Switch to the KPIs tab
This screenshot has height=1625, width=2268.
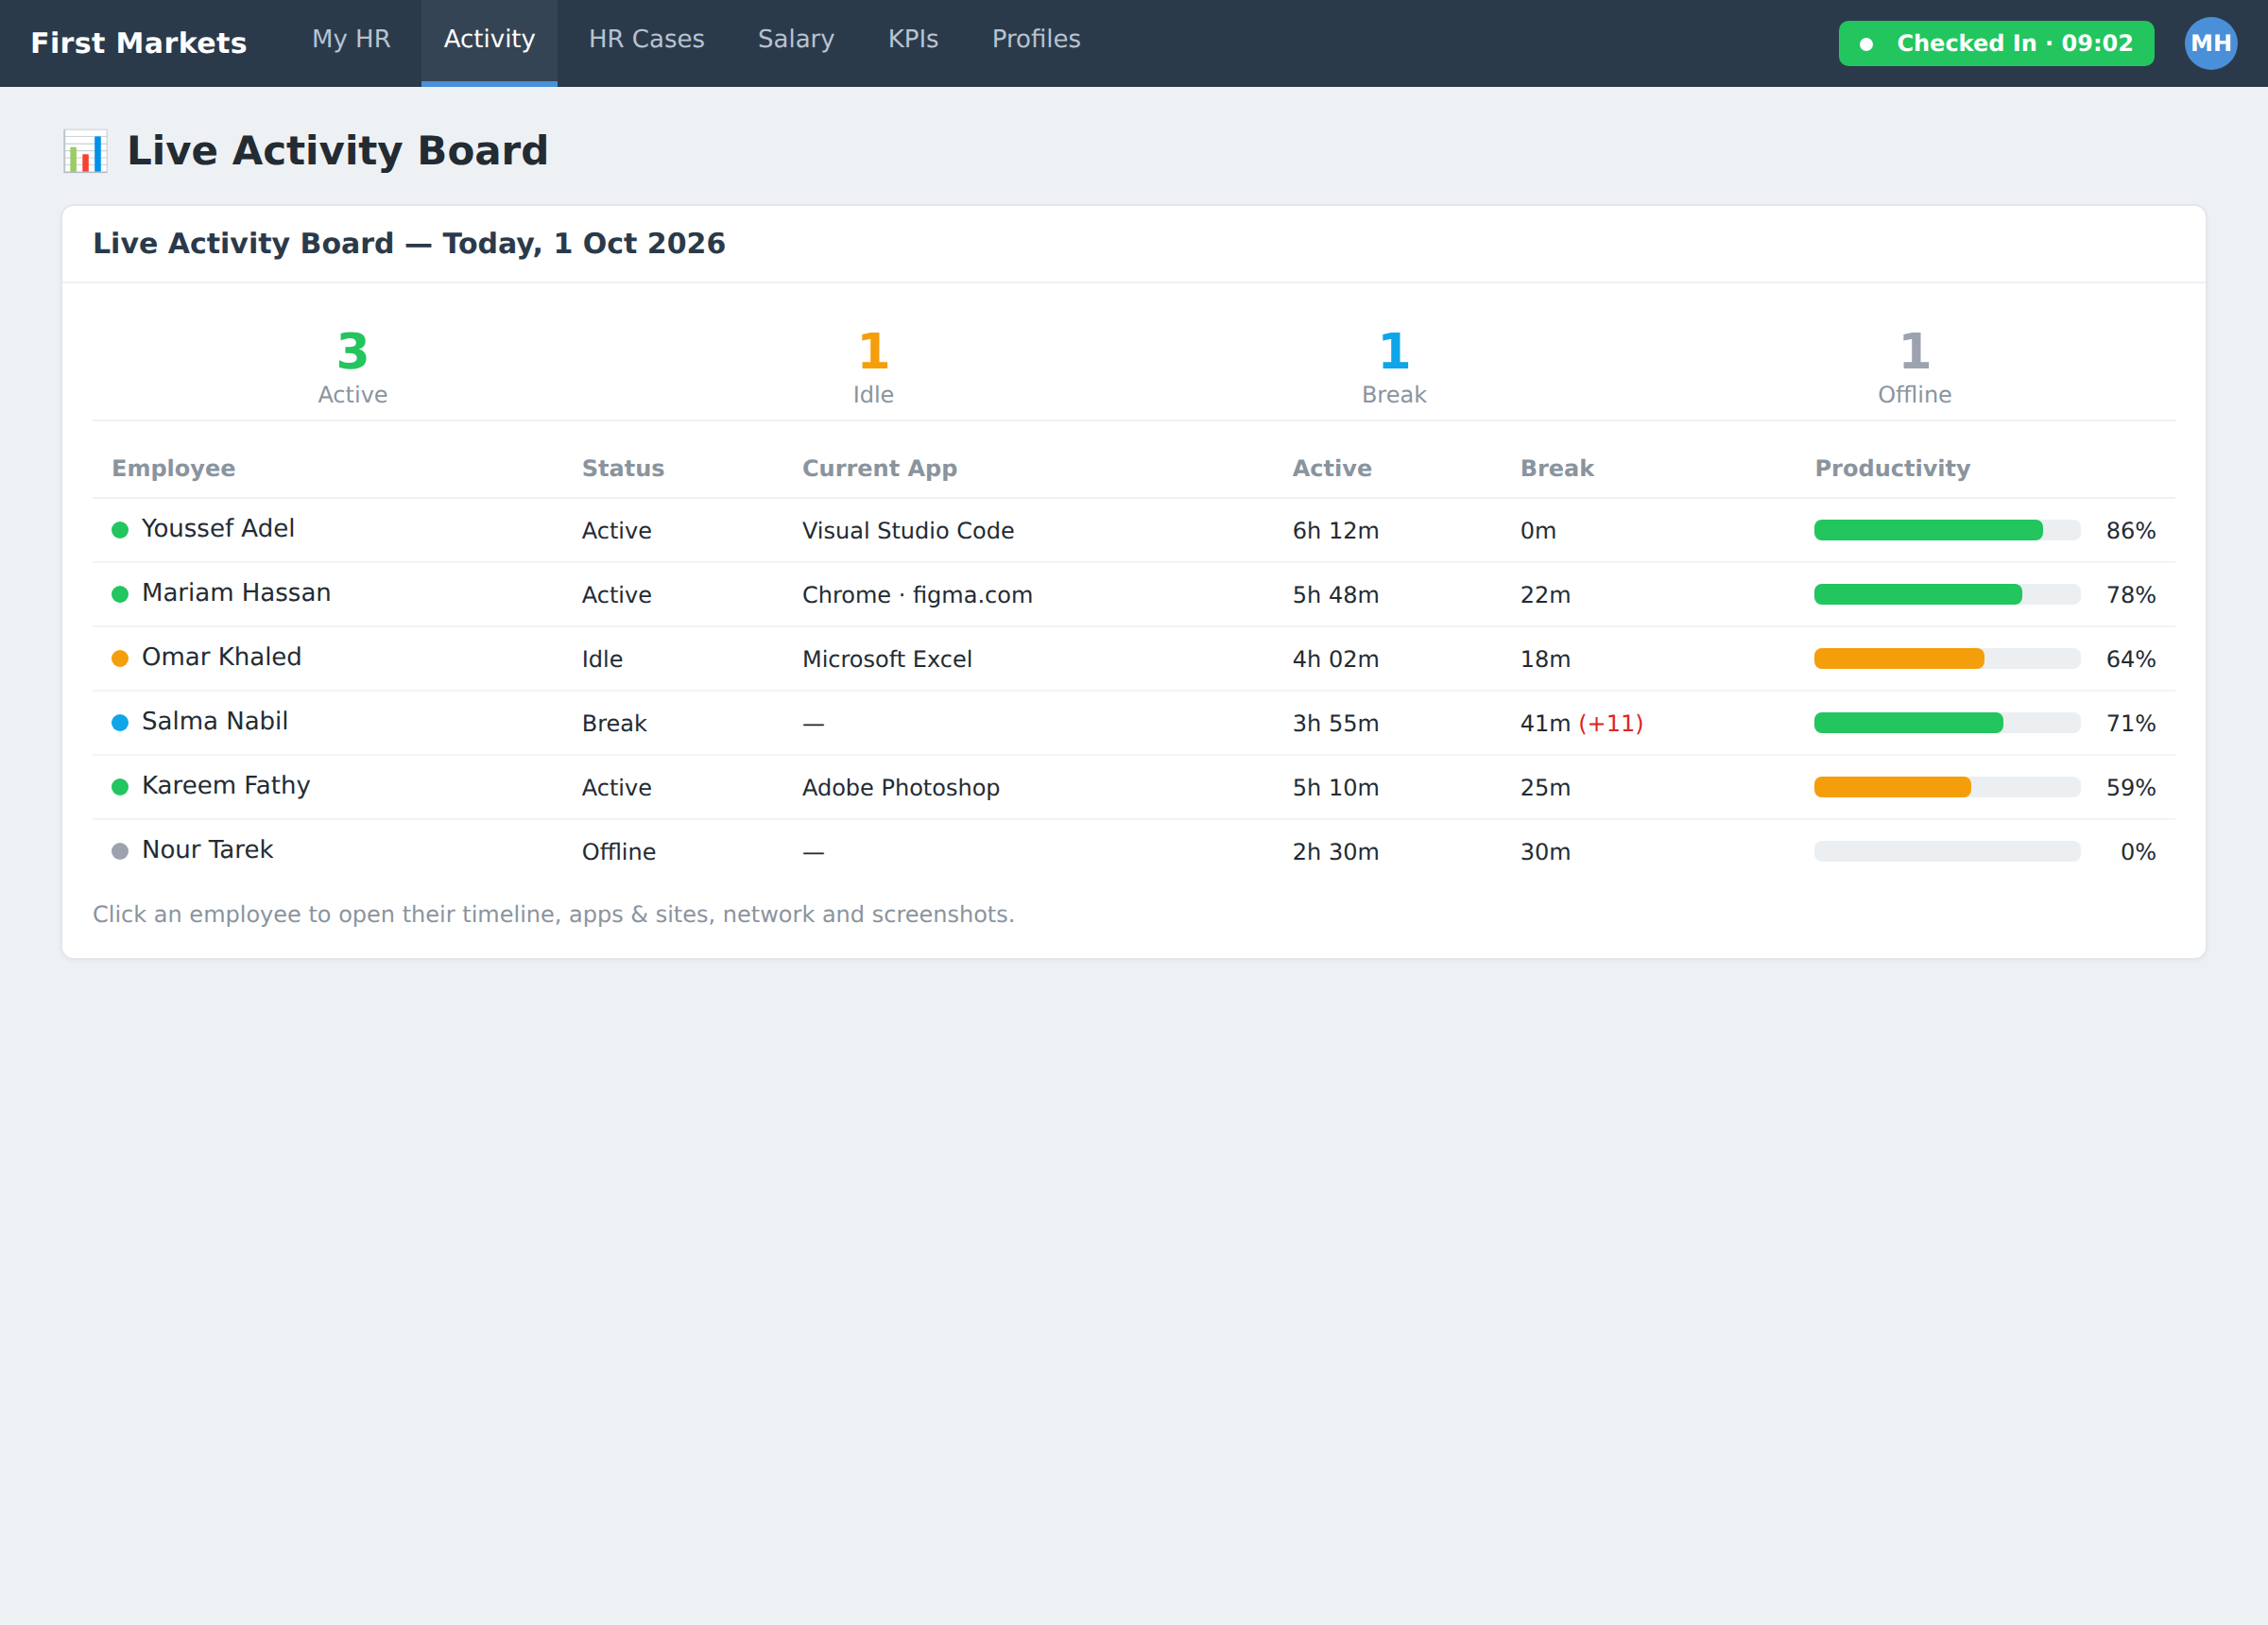coord(913,40)
